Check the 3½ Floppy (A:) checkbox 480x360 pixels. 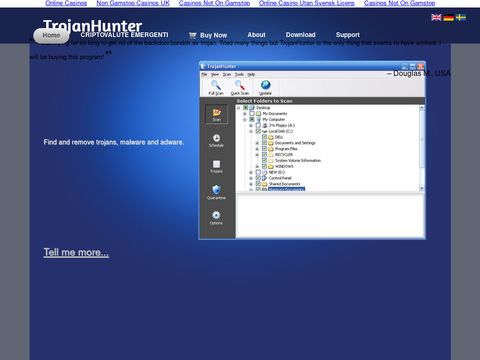point(258,125)
